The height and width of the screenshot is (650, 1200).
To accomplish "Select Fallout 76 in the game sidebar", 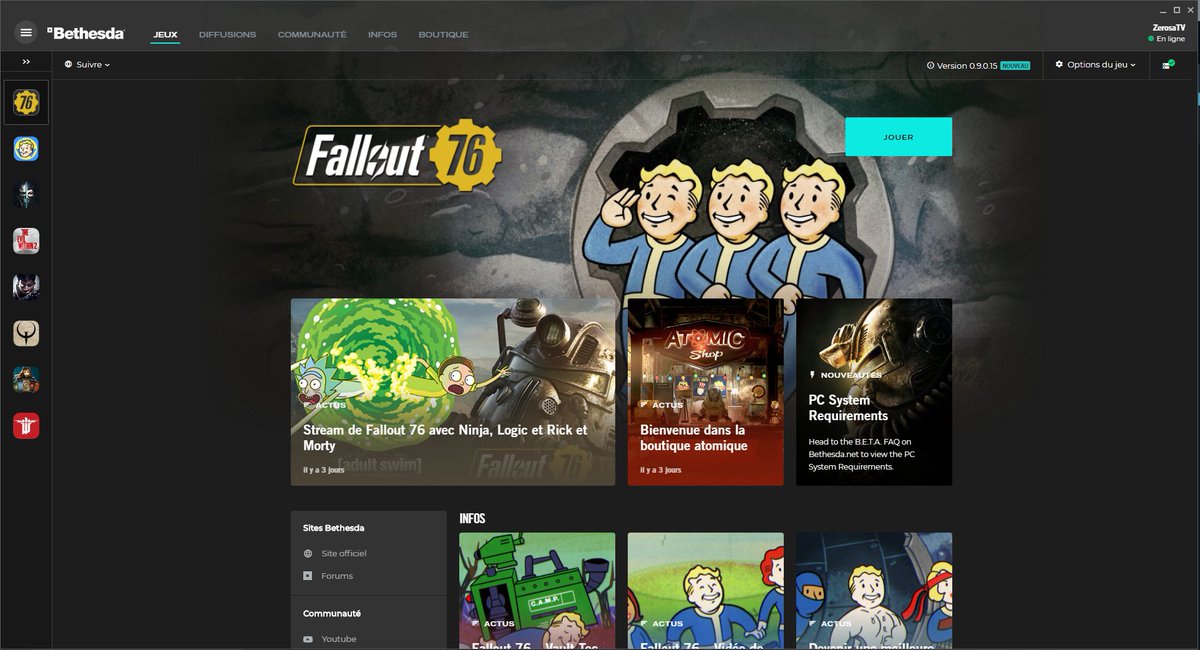I will [26, 102].
